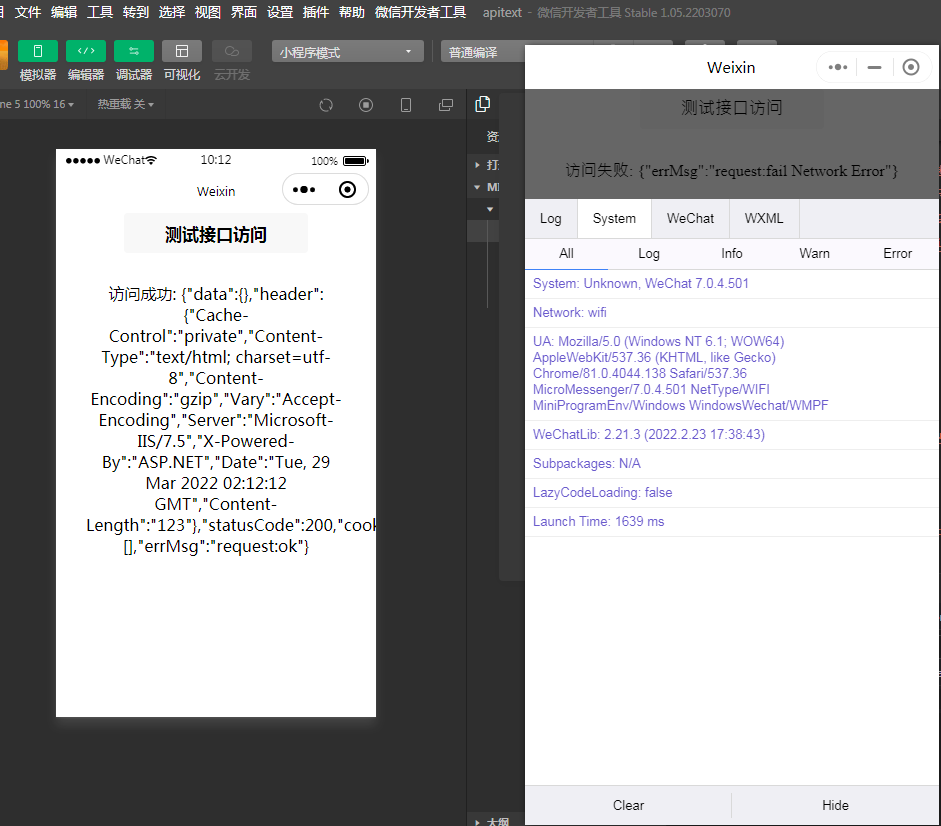Screen dimensions: 941x826
Task: Open the 微信开发者工具 menu
Action: click(x=420, y=12)
